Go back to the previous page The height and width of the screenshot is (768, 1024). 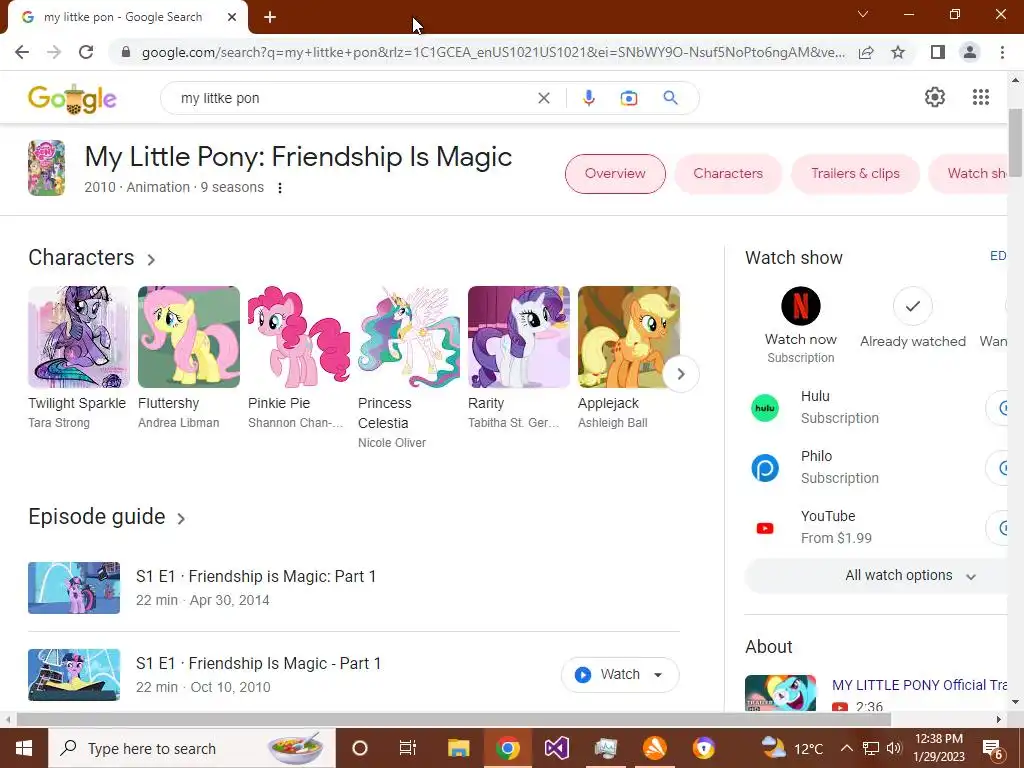[x=22, y=52]
